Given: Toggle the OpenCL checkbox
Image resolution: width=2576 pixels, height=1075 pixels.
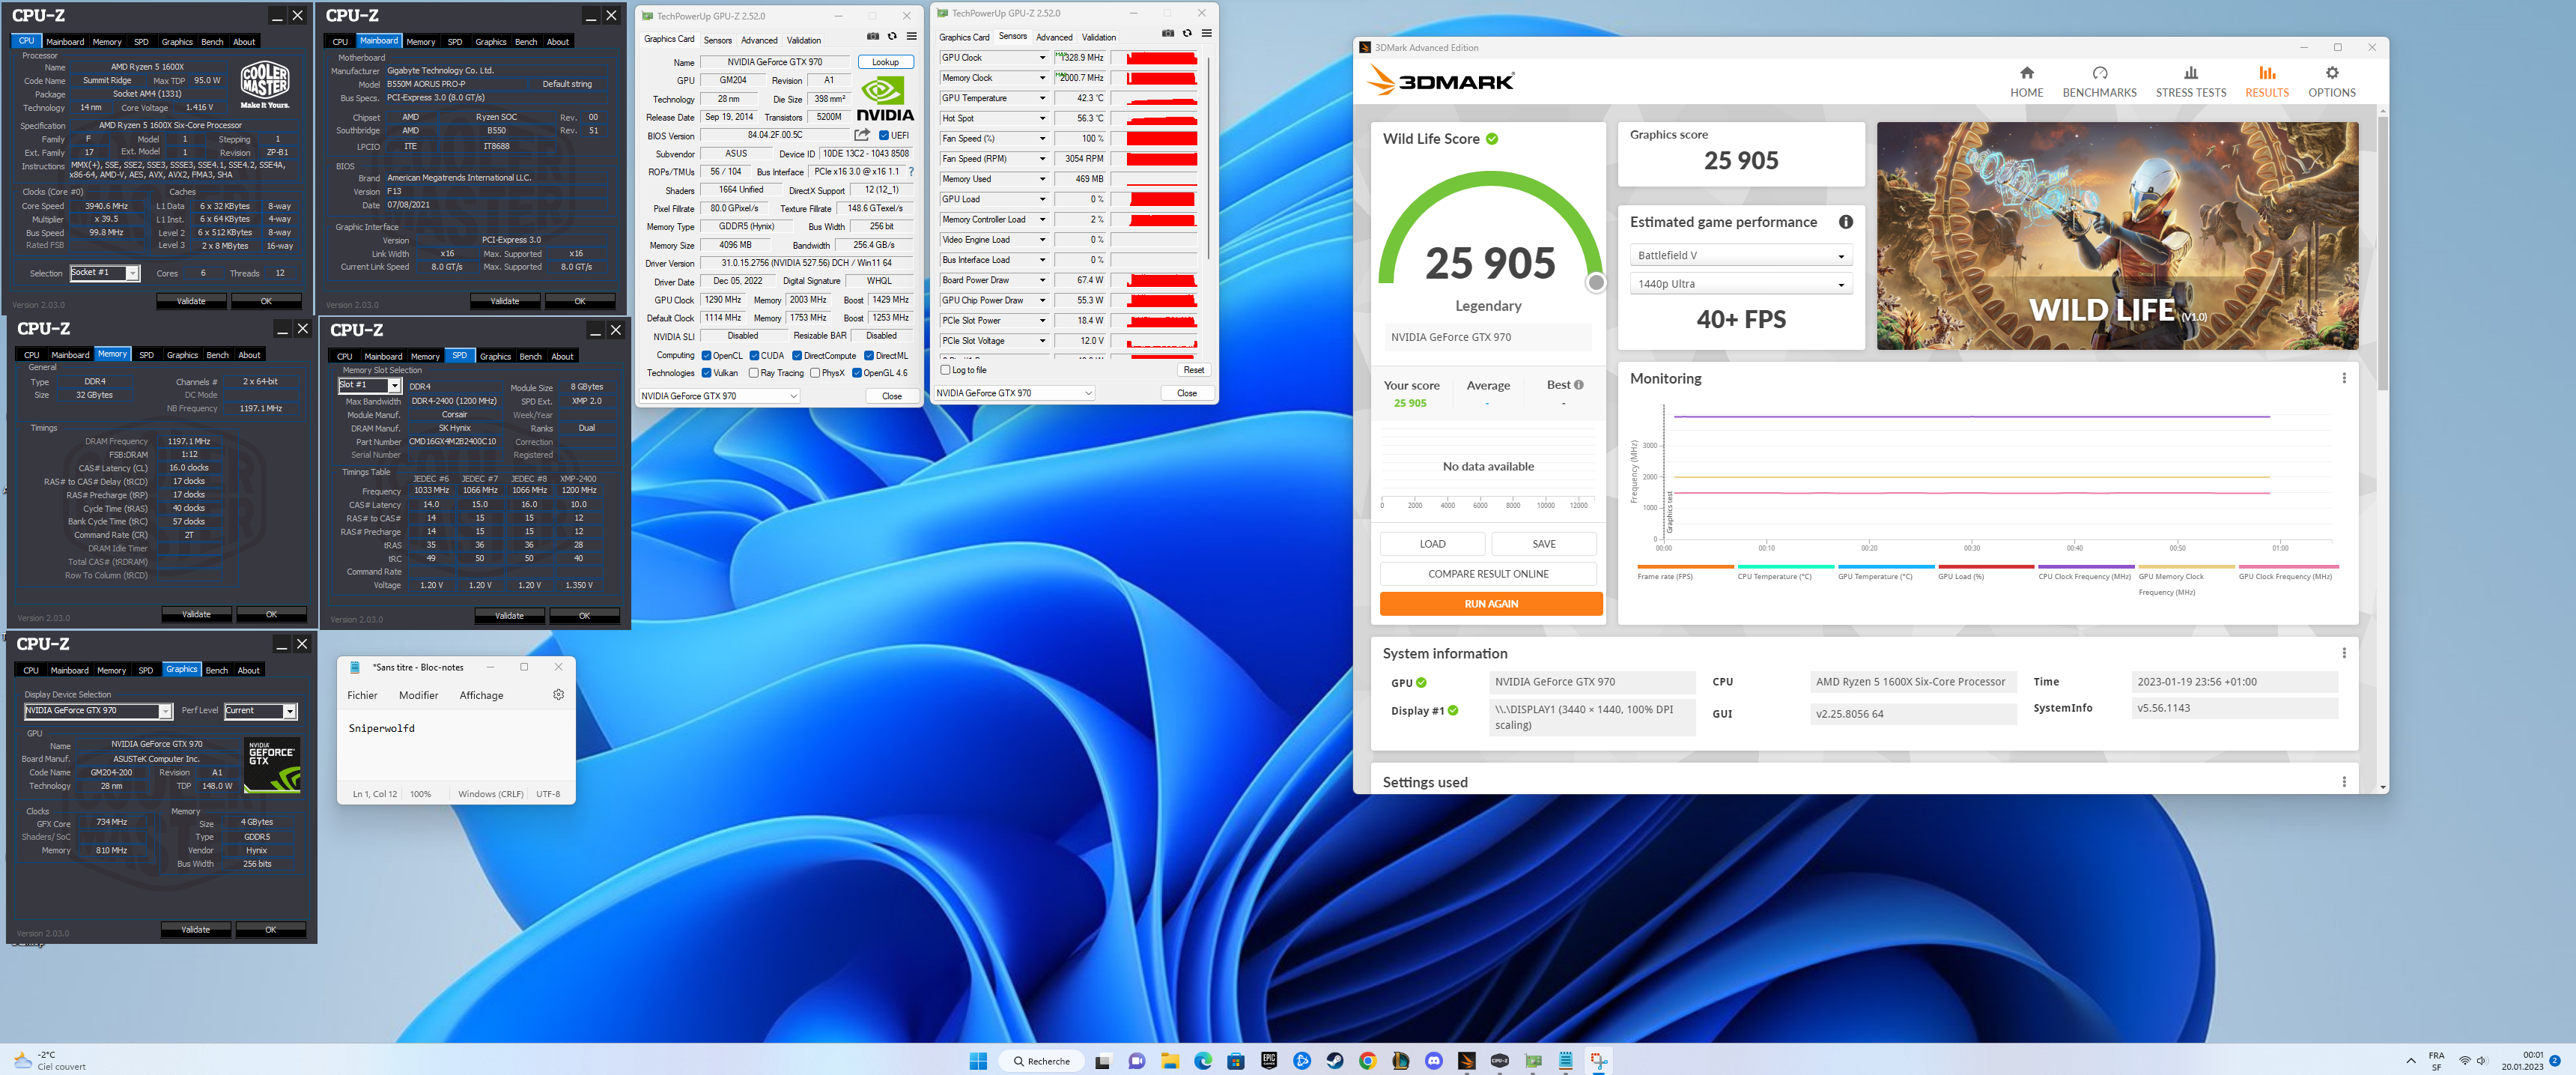Looking at the screenshot, I should click(706, 356).
